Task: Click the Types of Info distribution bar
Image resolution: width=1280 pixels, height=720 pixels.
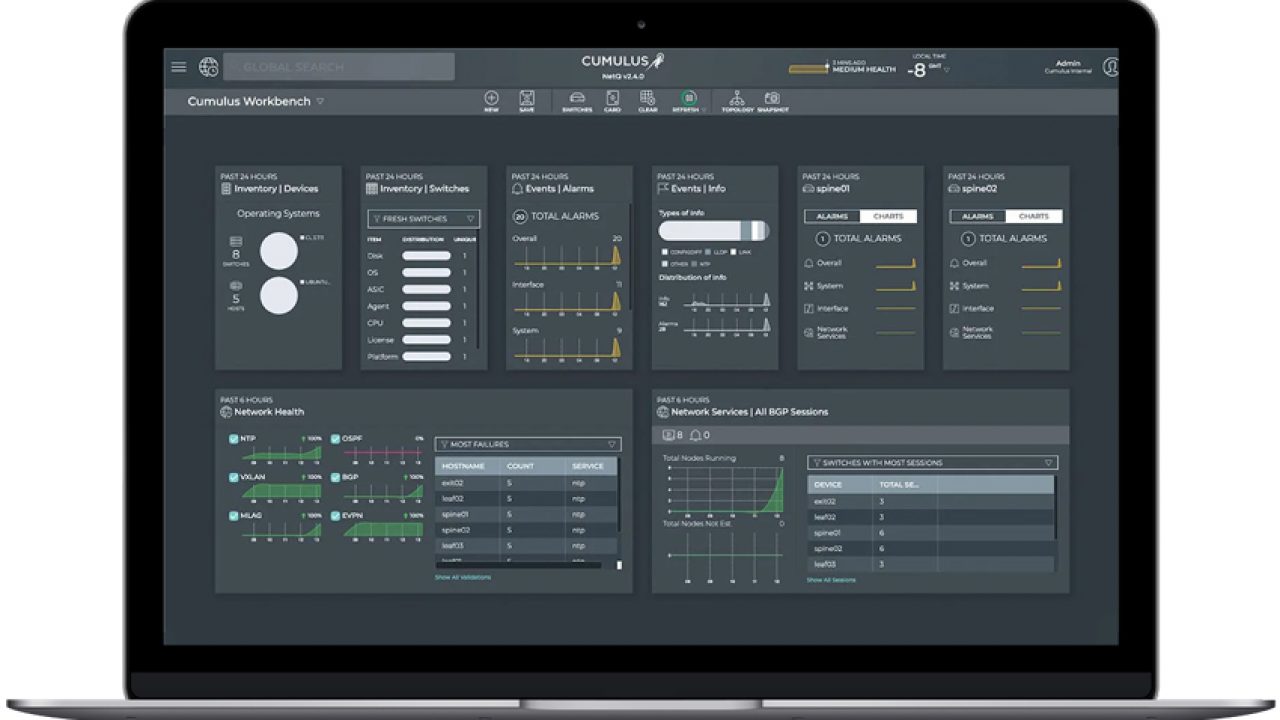Action: 714,230
